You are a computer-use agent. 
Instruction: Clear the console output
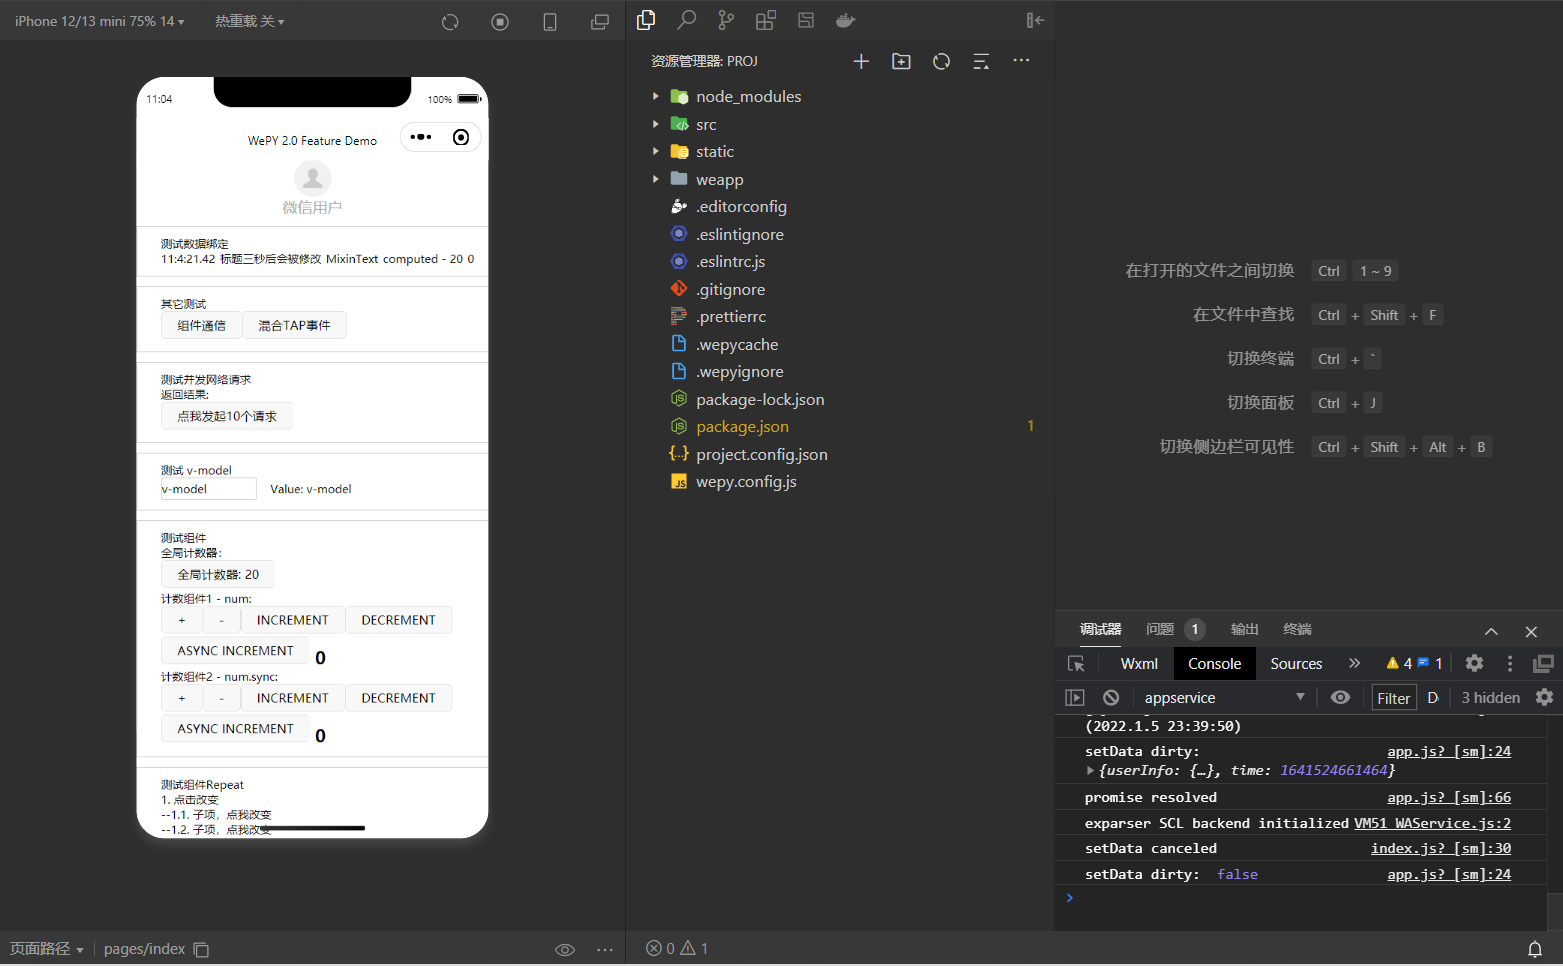(x=1111, y=698)
